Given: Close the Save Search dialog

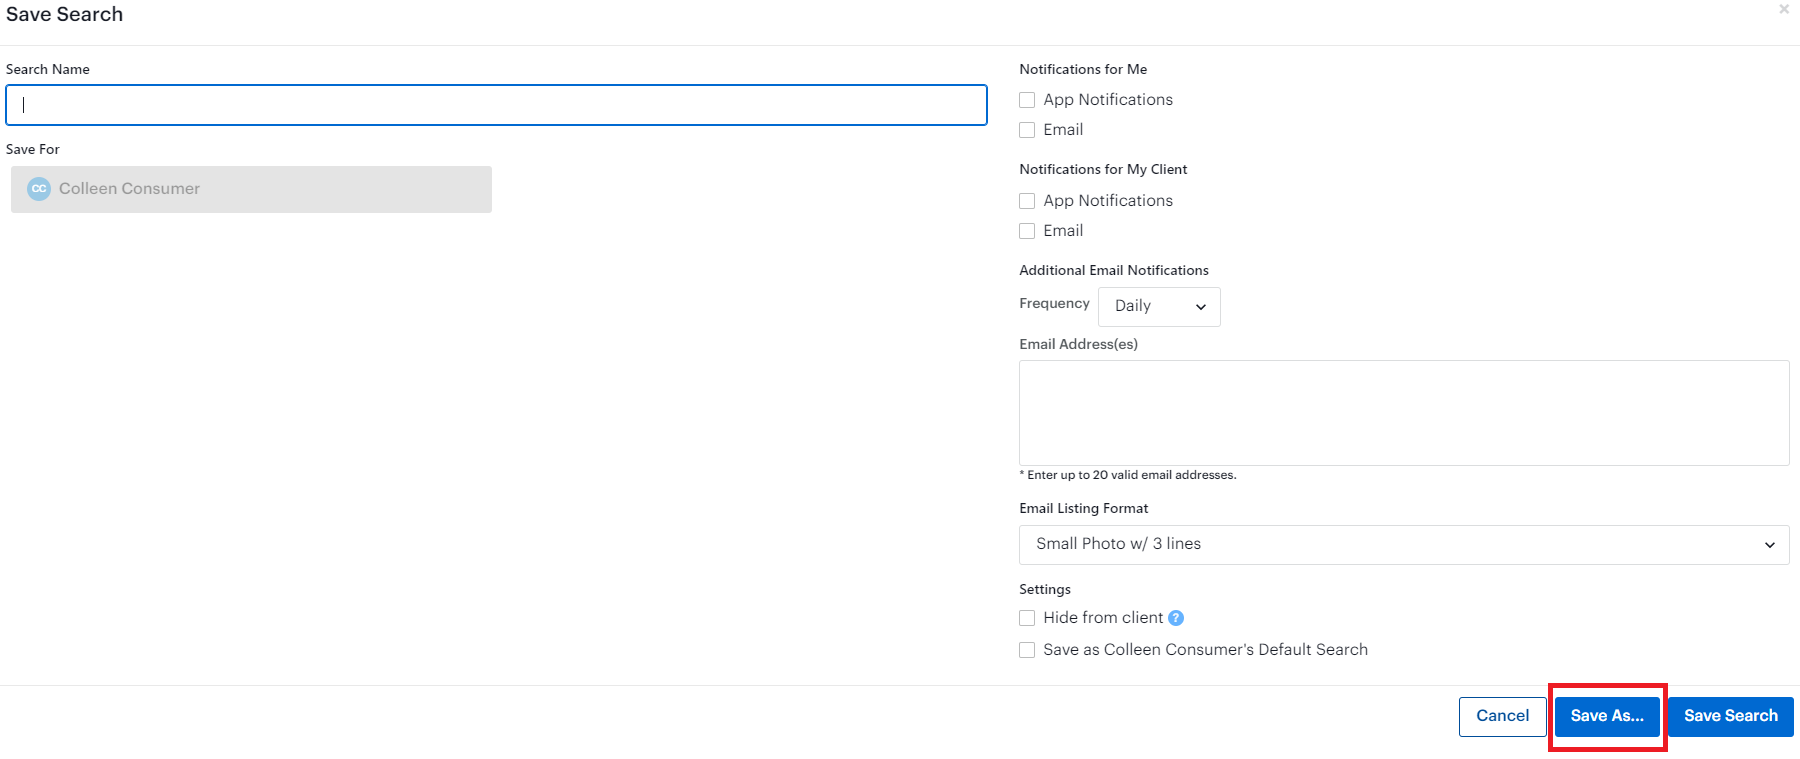Looking at the screenshot, I should 1784,9.
